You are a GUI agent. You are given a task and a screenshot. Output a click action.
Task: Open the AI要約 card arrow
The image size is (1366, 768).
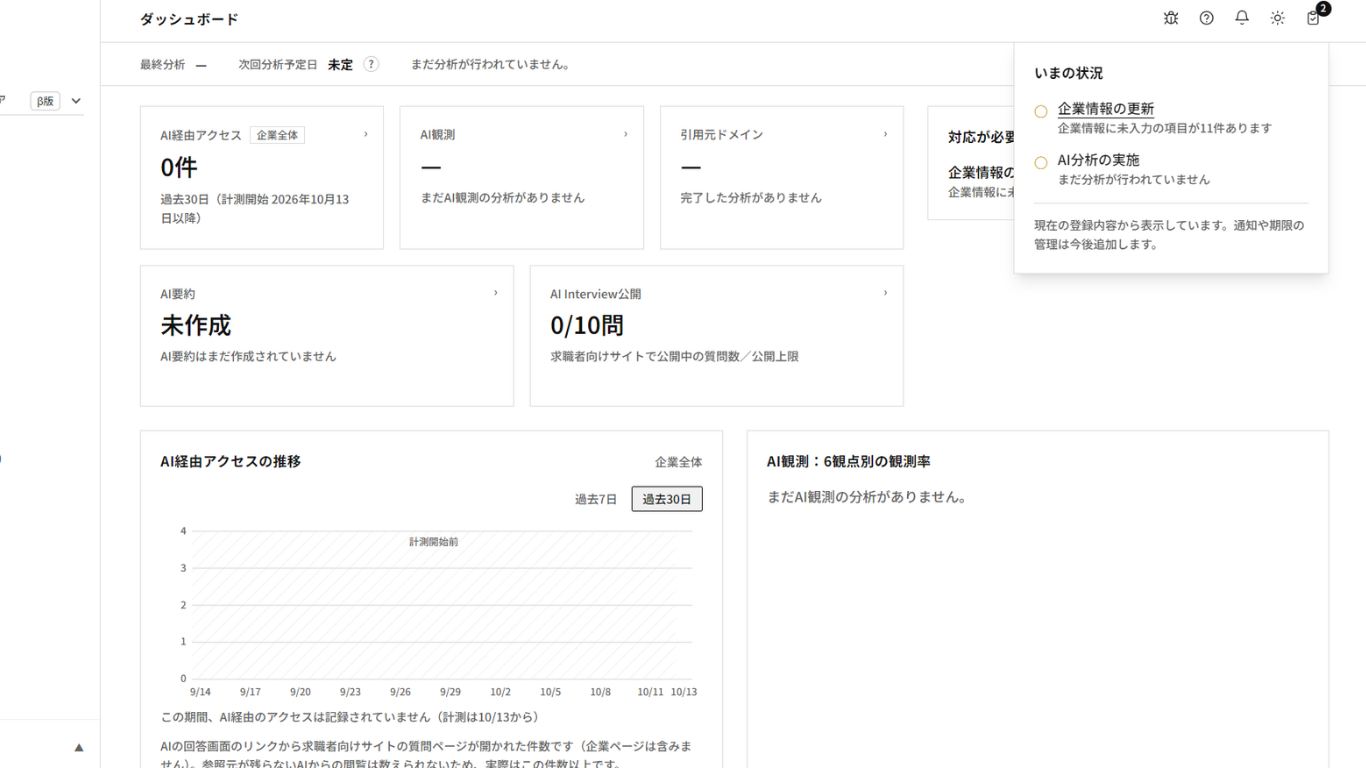pos(496,293)
